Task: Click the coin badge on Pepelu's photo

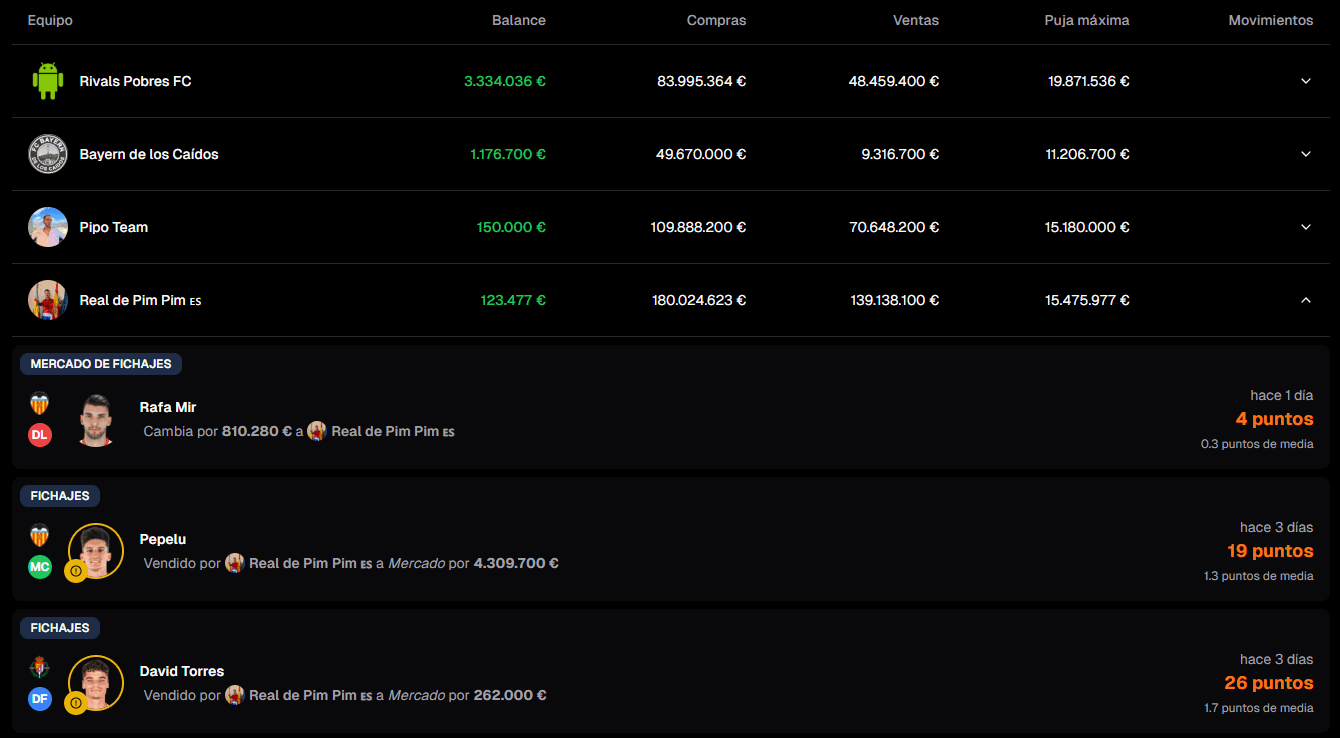Action: click(x=75, y=571)
